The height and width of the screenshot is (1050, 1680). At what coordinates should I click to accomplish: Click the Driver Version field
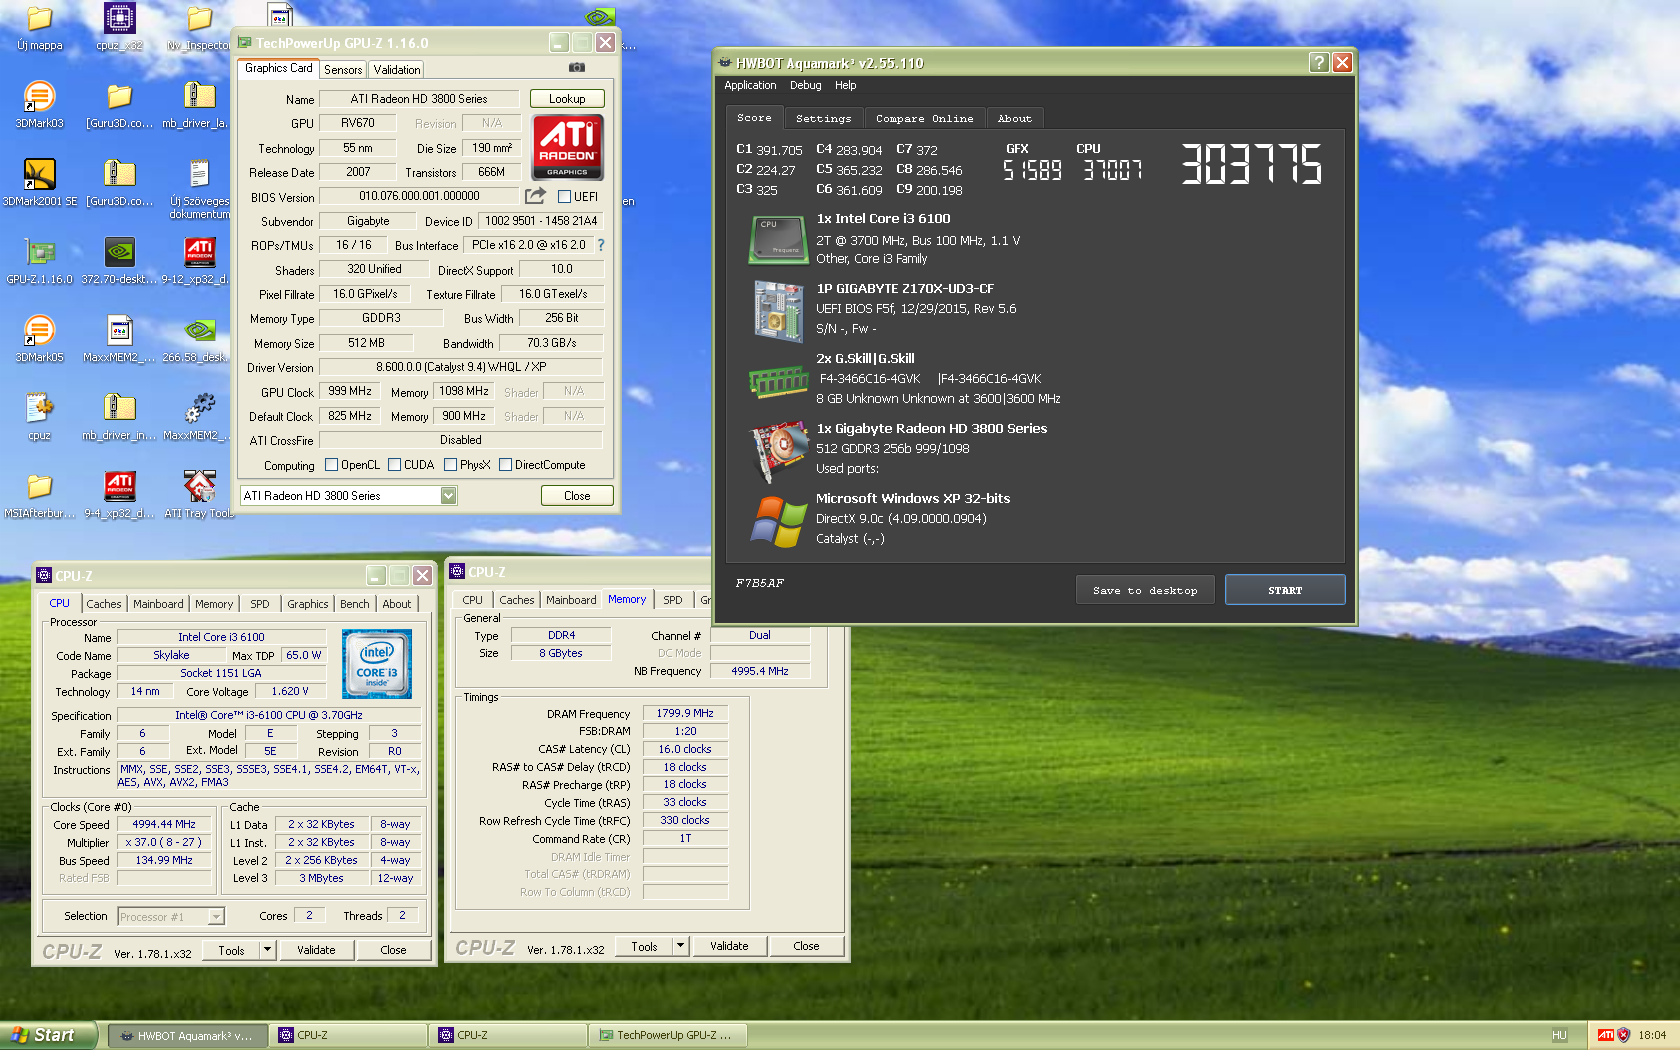tap(461, 367)
